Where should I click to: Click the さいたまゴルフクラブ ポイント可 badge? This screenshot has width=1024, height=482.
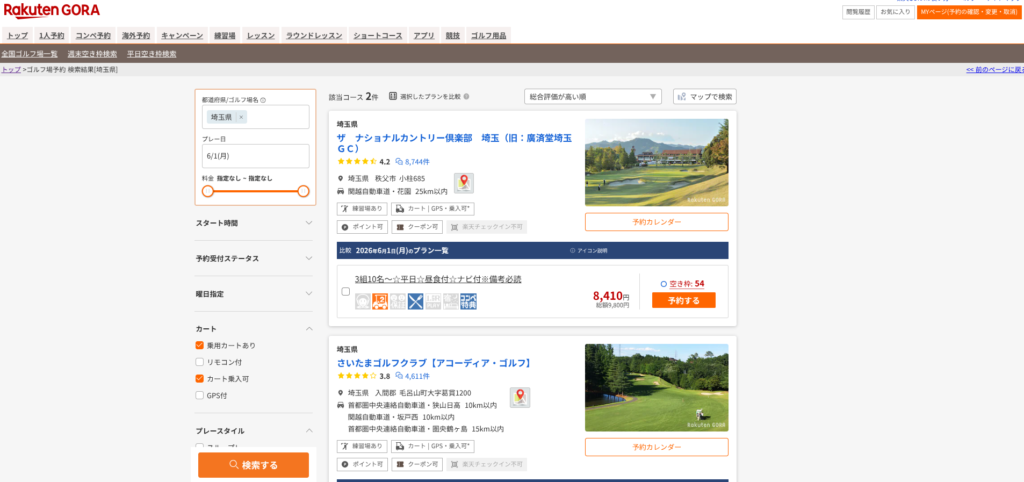pos(362,464)
